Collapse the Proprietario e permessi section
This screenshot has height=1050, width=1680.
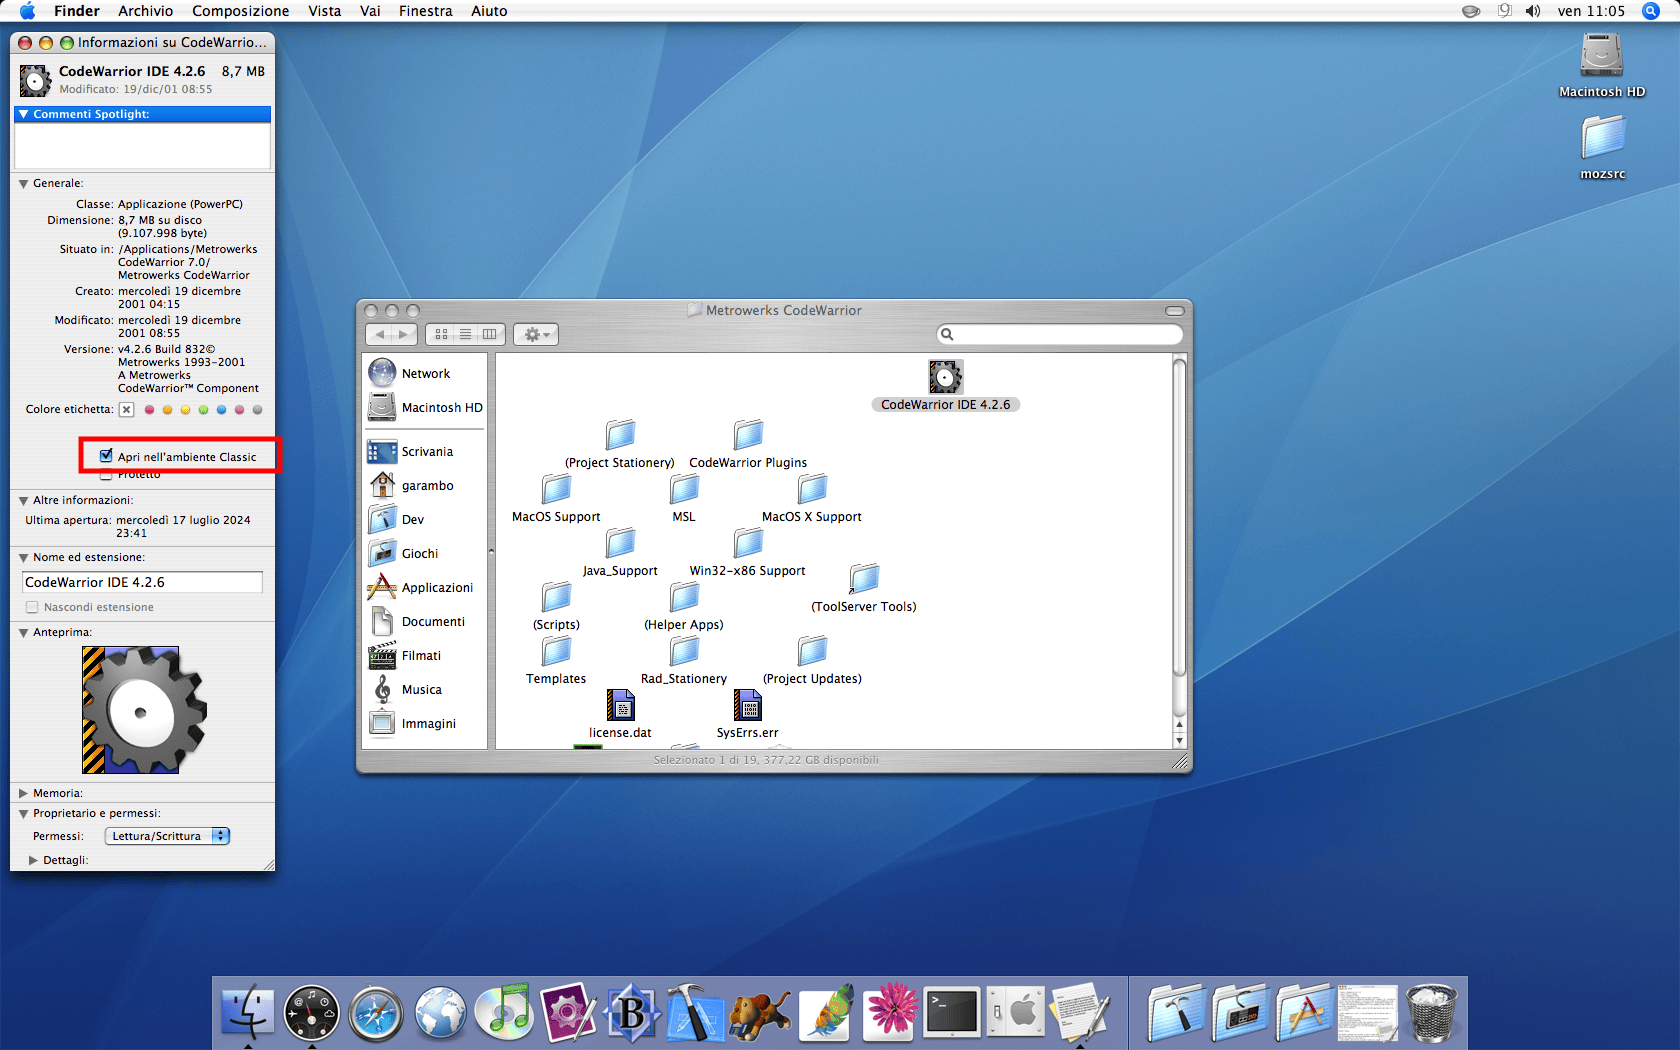coord(23,814)
